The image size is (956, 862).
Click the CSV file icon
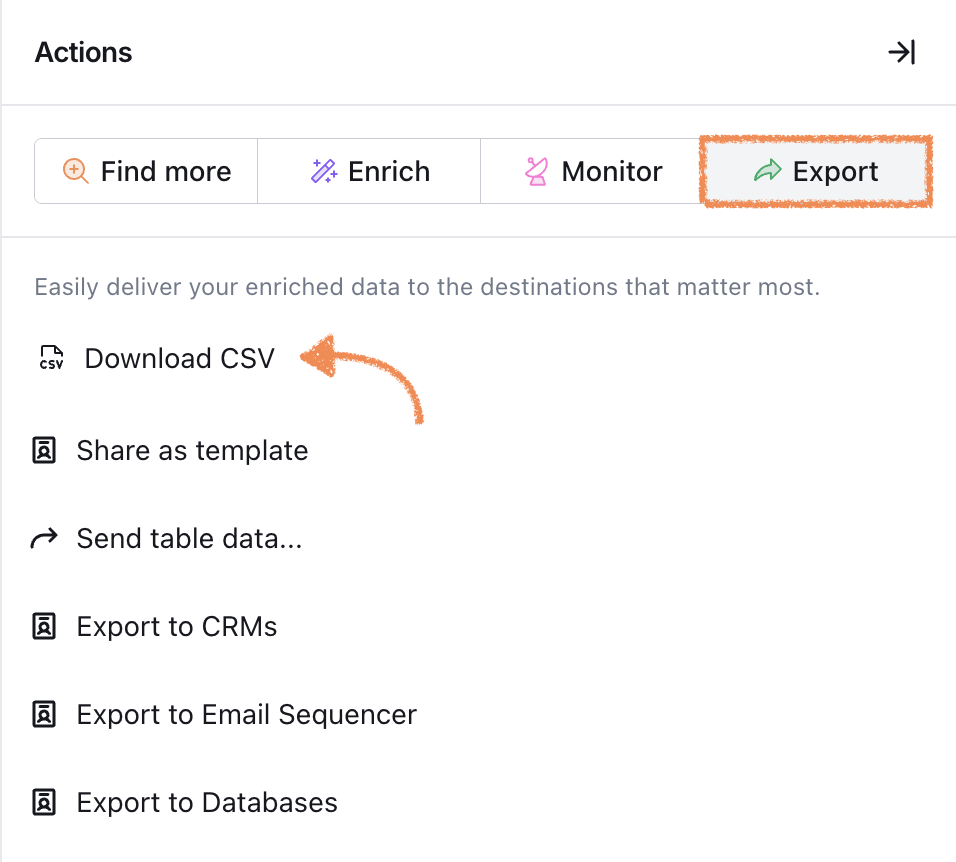coord(51,358)
